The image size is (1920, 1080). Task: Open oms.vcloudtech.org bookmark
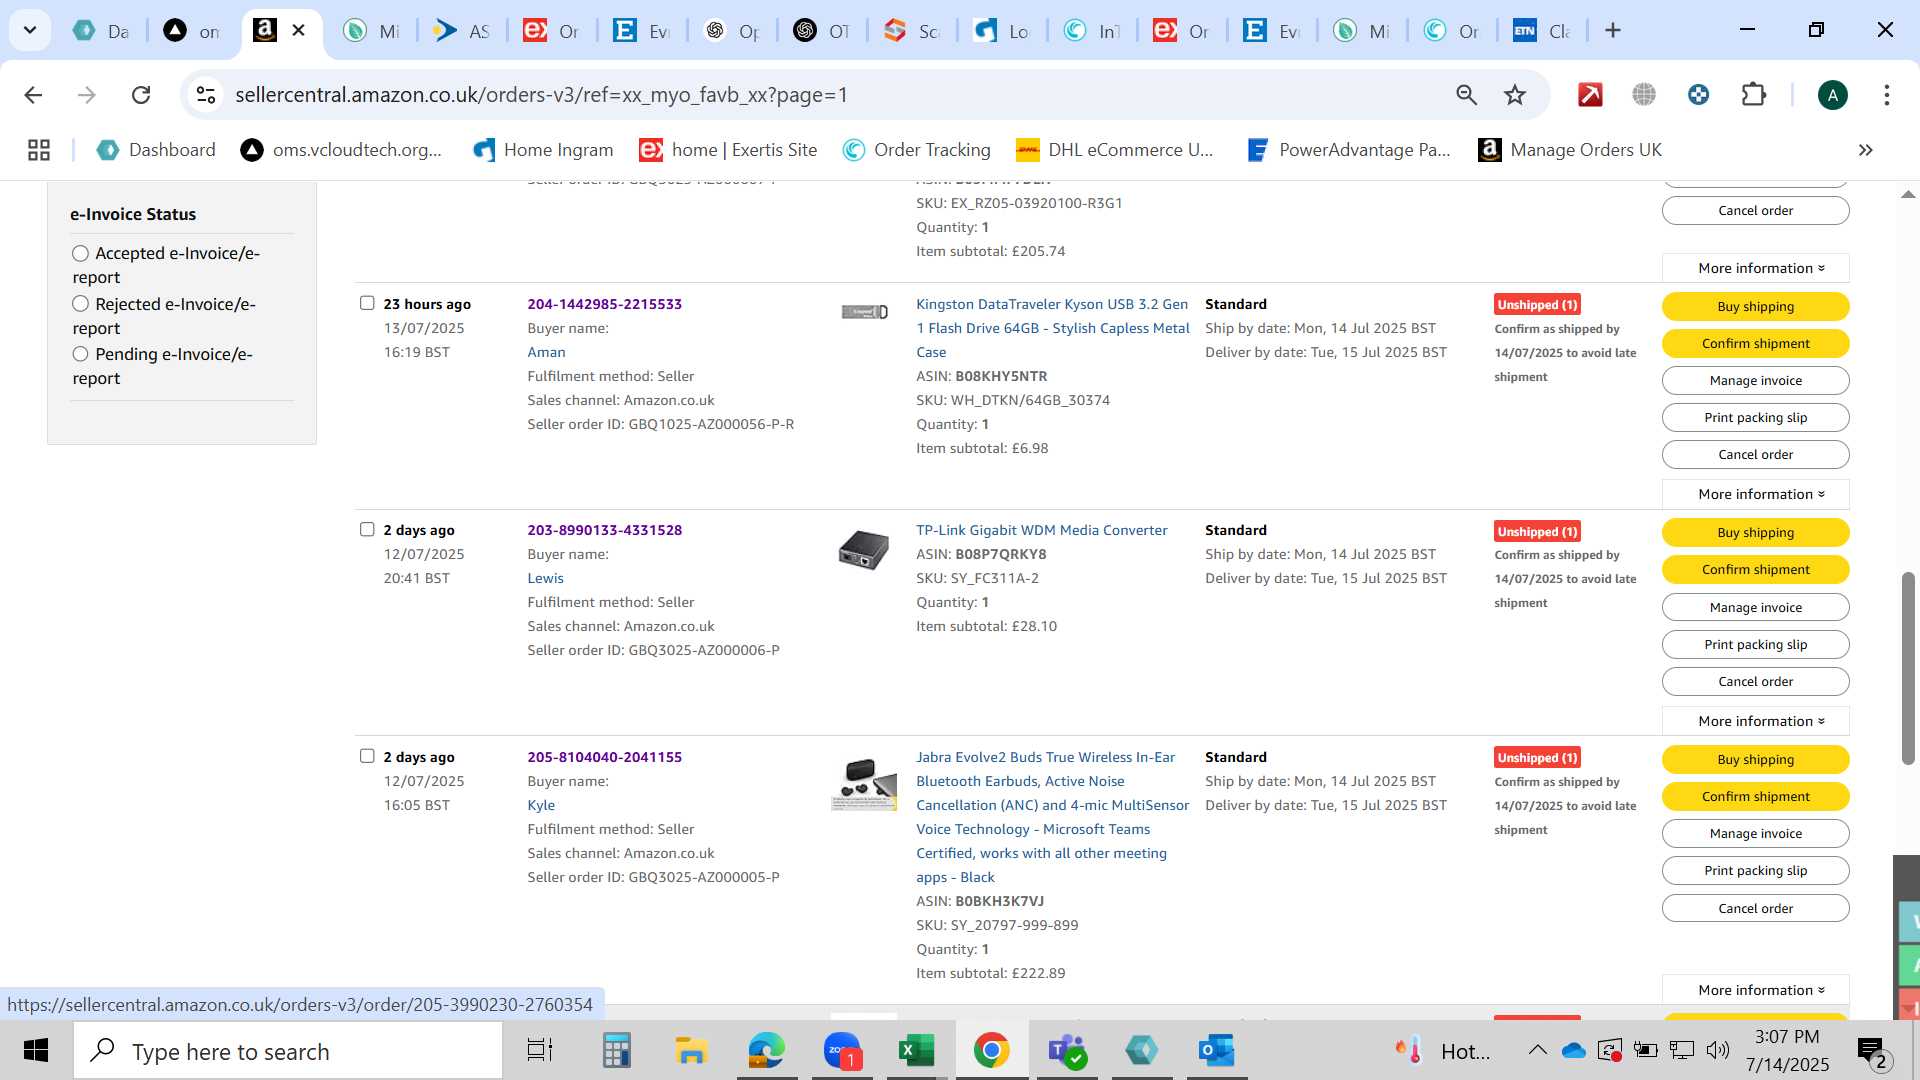click(341, 150)
